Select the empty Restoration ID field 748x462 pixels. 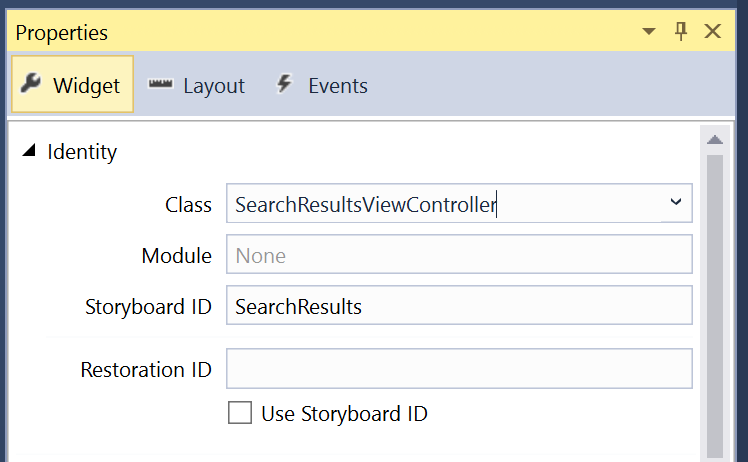(x=459, y=368)
